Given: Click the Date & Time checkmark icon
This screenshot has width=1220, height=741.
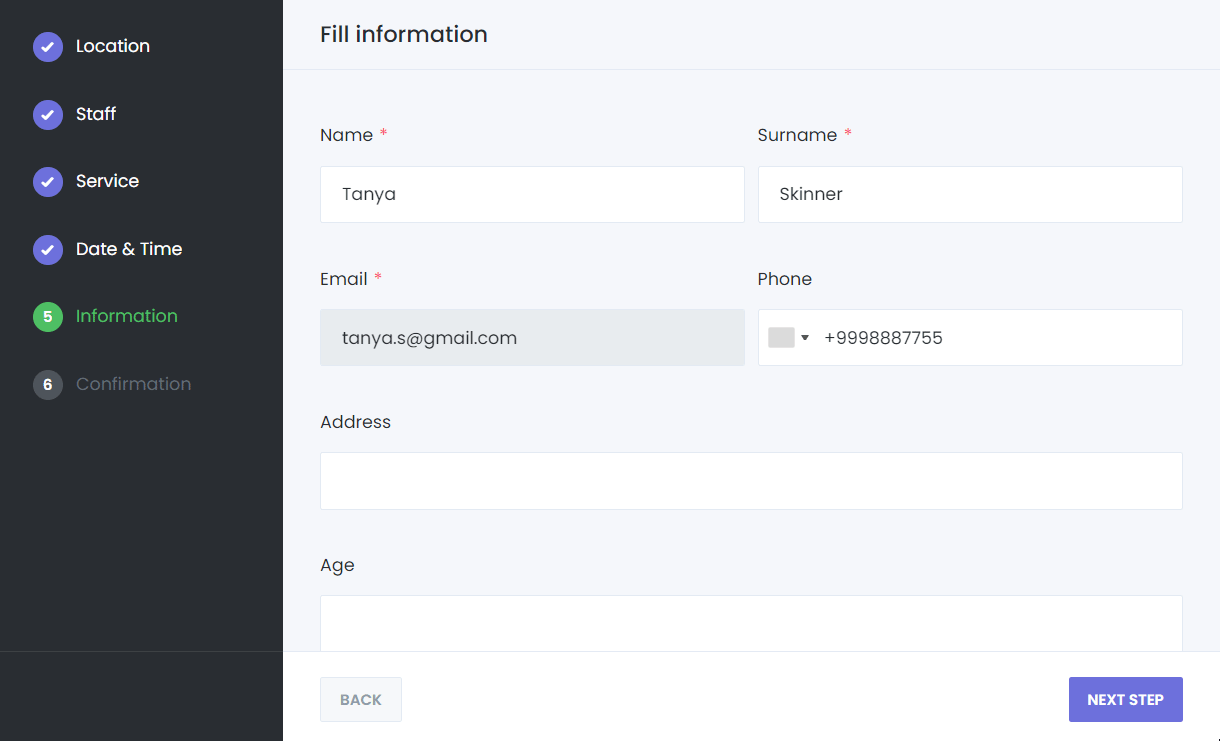Looking at the screenshot, I should coord(47,250).
